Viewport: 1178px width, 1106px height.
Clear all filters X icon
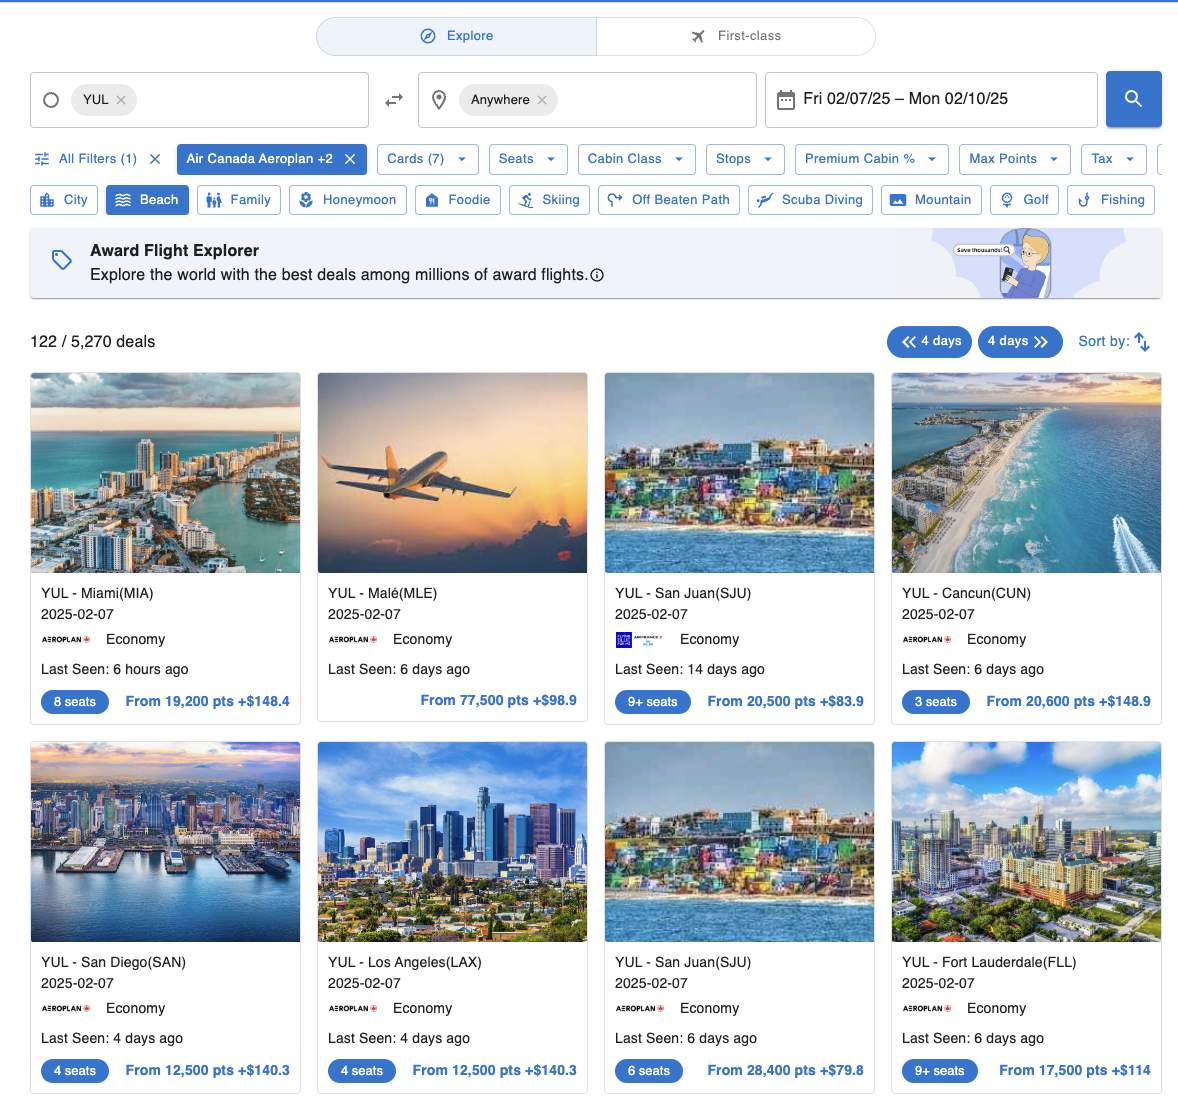coord(155,159)
